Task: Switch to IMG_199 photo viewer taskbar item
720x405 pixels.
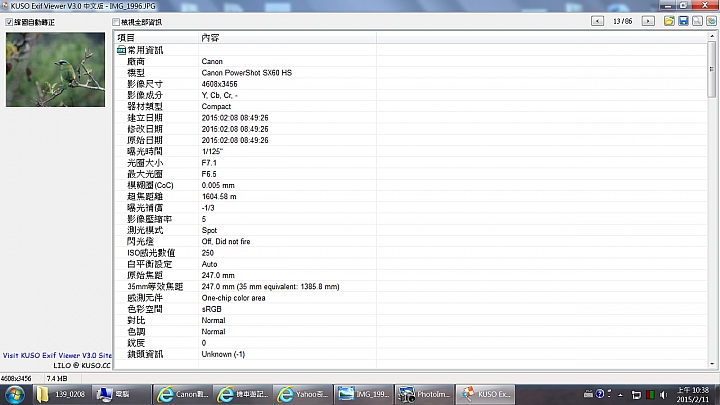Action: point(363,394)
